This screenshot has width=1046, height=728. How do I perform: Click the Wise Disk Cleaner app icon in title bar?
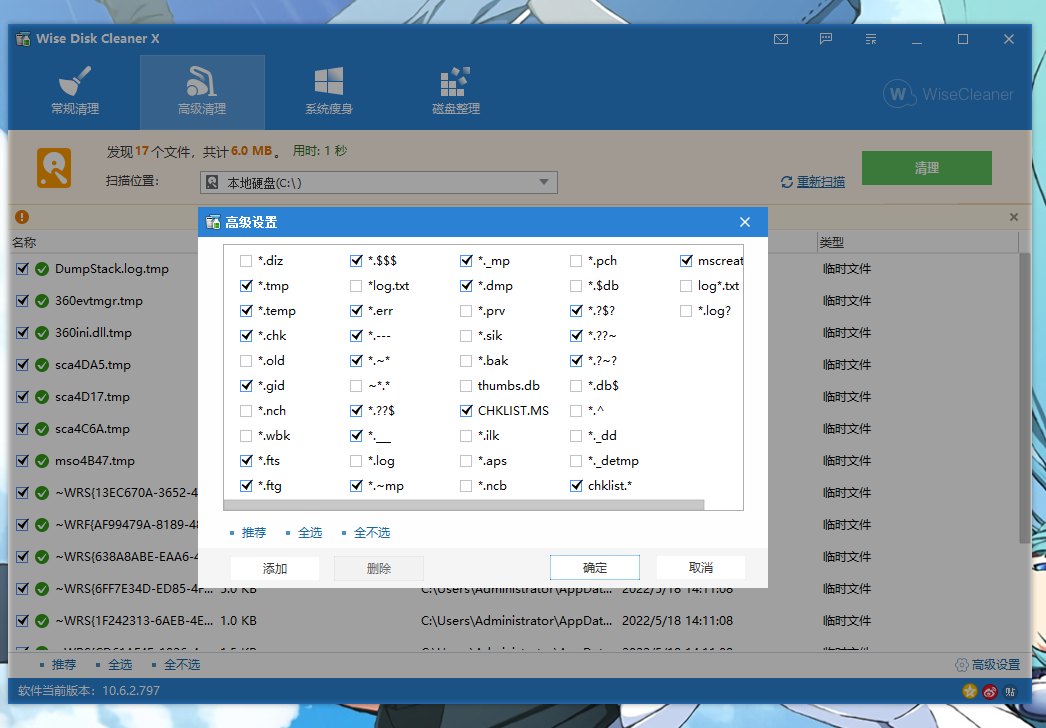(x=23, y=39)
